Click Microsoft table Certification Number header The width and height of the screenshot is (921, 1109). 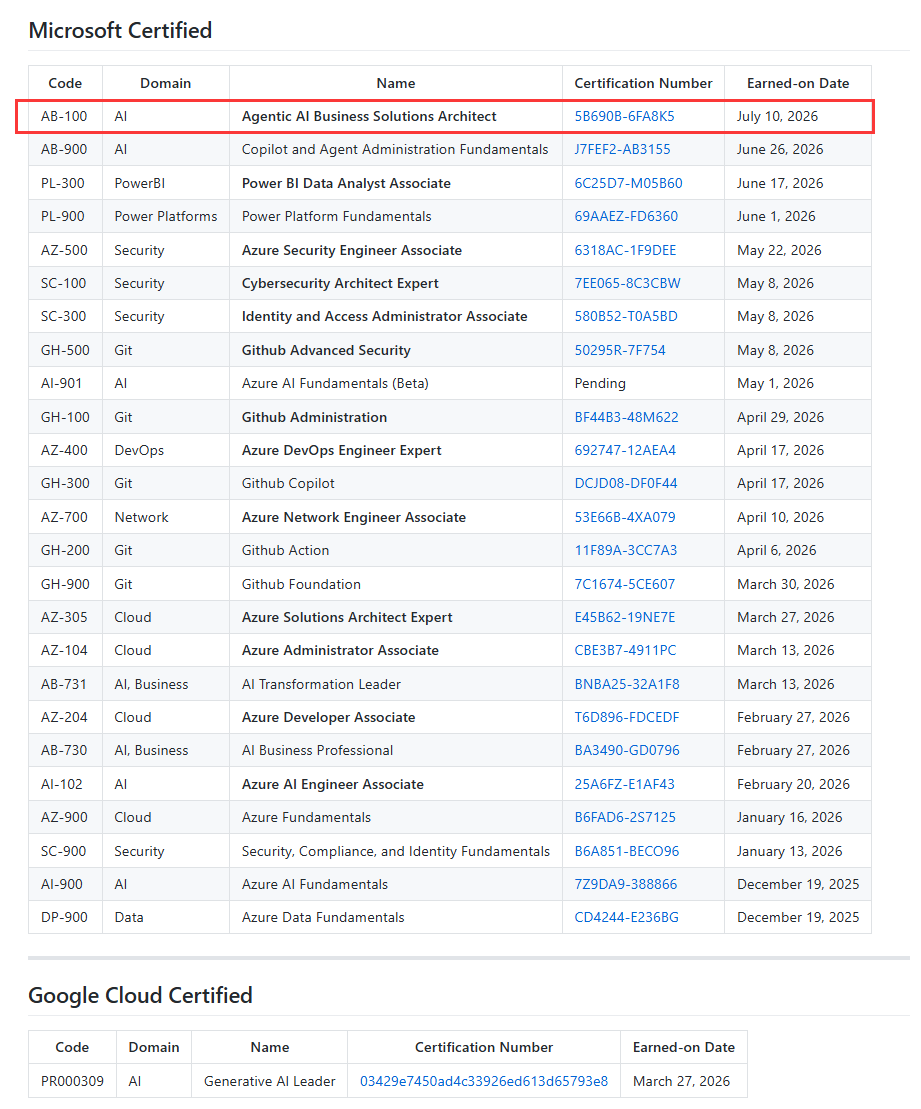643,83
